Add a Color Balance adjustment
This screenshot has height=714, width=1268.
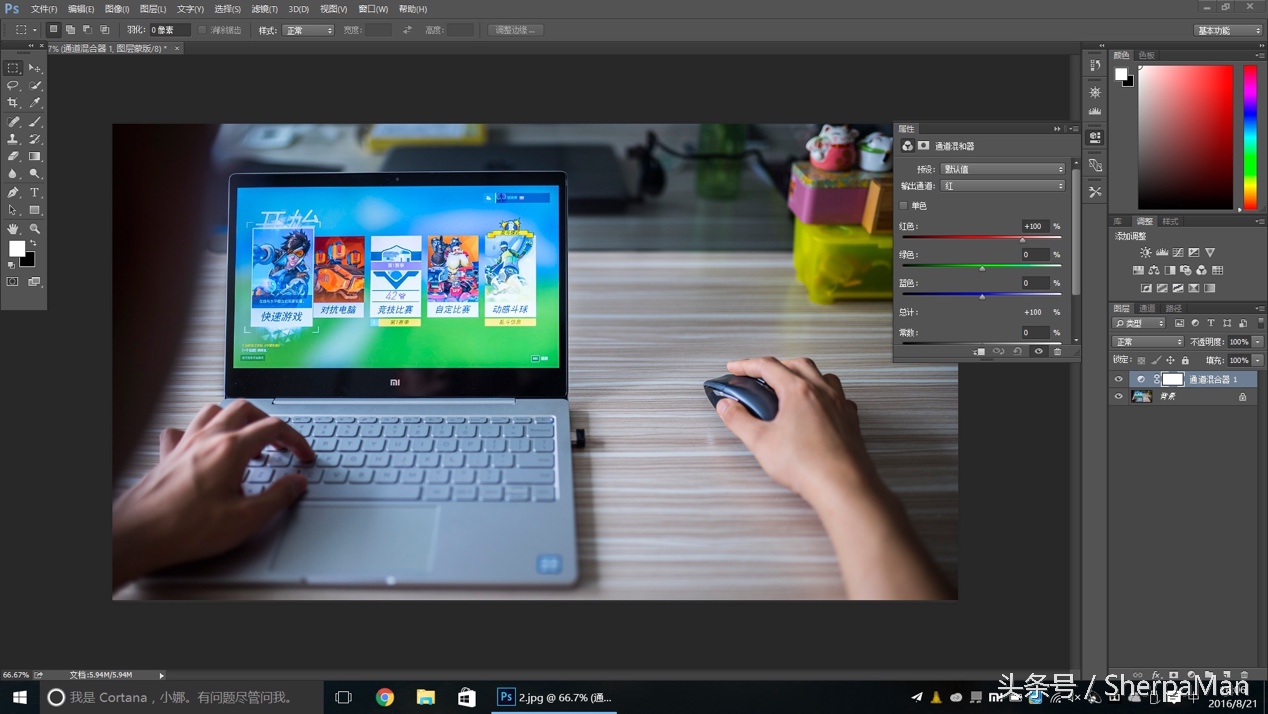click(1154, 270)
